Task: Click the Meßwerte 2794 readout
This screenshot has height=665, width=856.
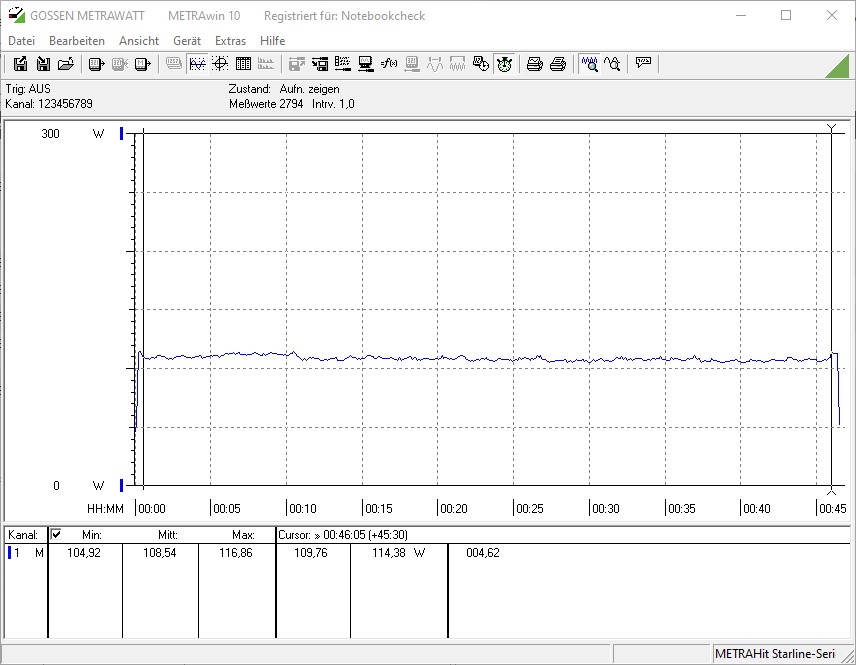Action: coord(266,104)
